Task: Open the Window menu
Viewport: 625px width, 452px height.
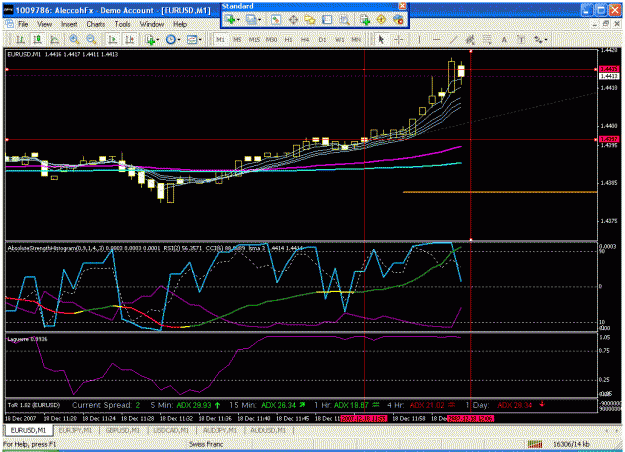Action: 152,24
